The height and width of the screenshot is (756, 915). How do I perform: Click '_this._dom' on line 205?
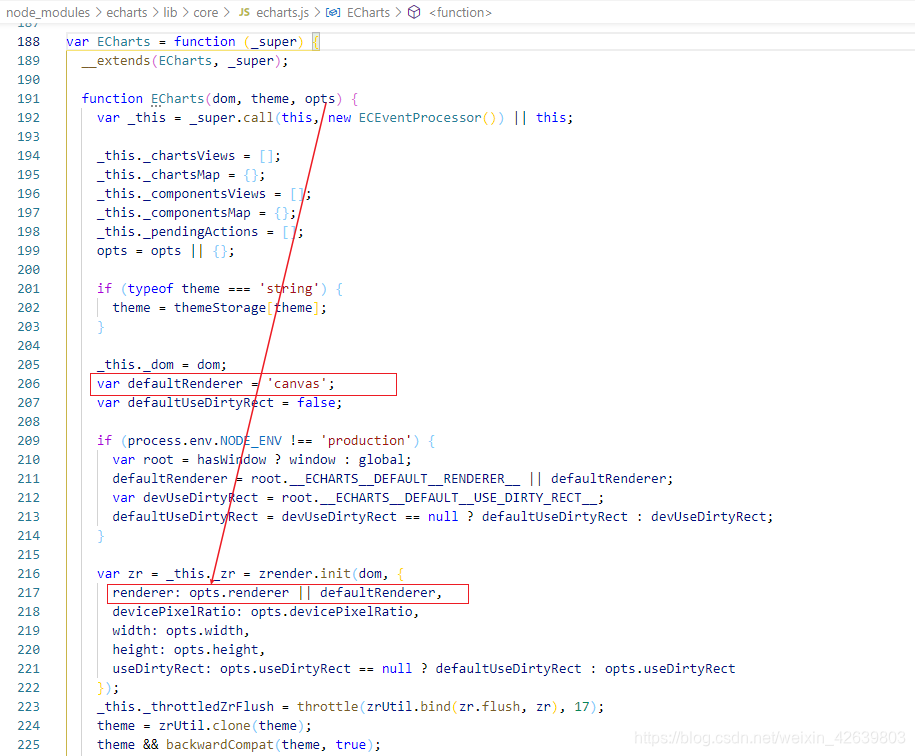pyautogui.click(x=135, y=365)
